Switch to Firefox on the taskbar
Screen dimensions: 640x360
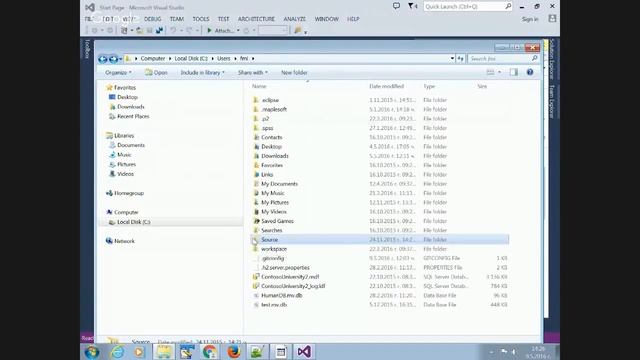pos(233,352)
